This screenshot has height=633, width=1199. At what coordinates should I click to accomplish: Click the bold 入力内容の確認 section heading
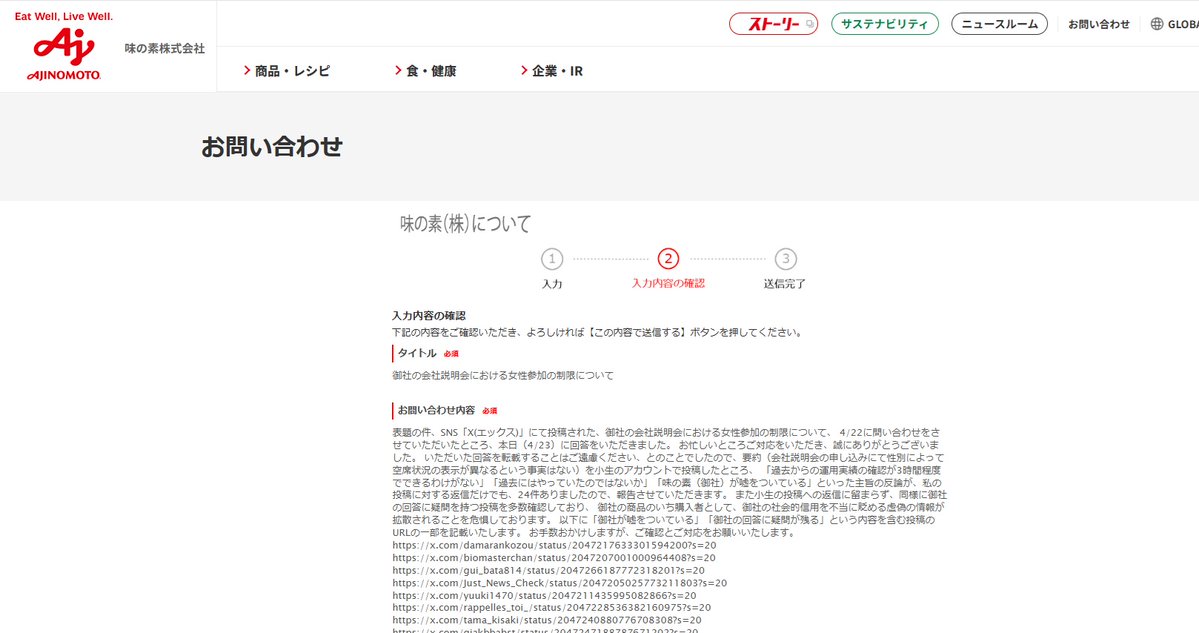tap(429, 316)
